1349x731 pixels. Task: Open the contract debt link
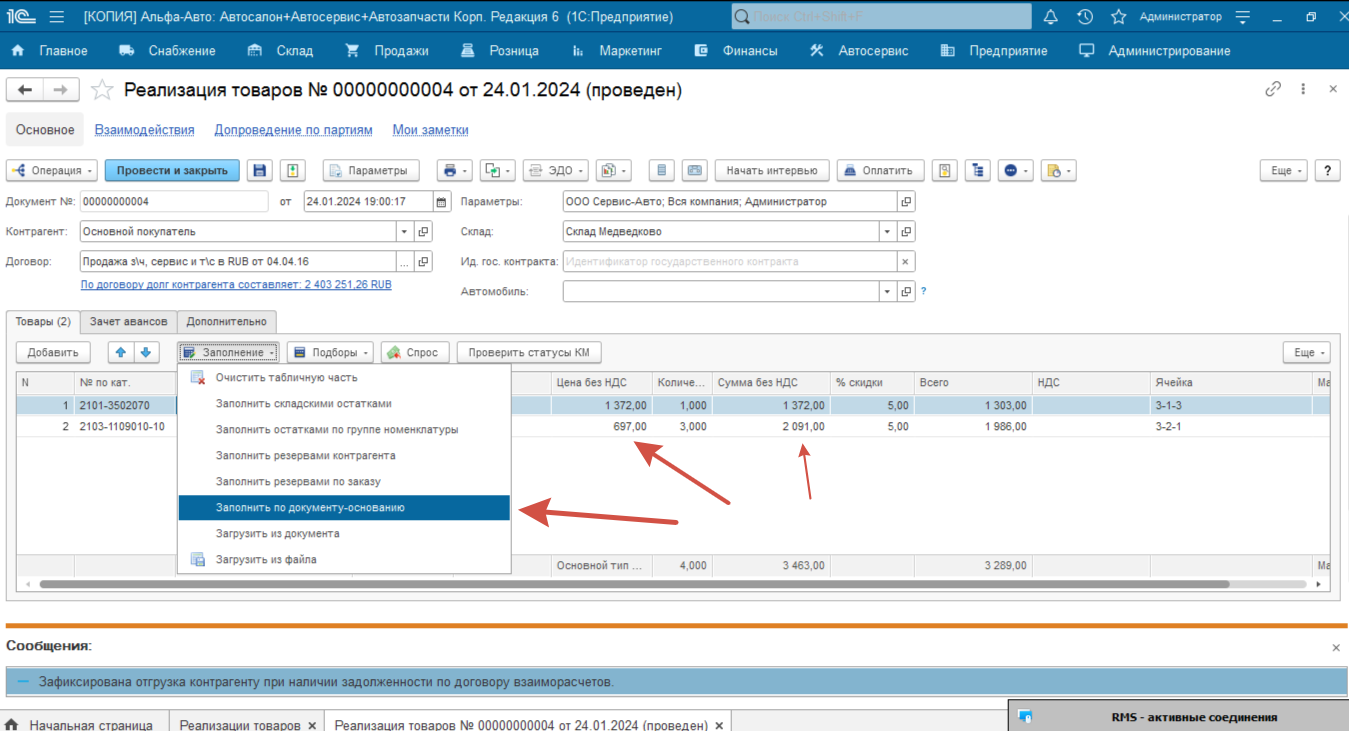(236, 285)
